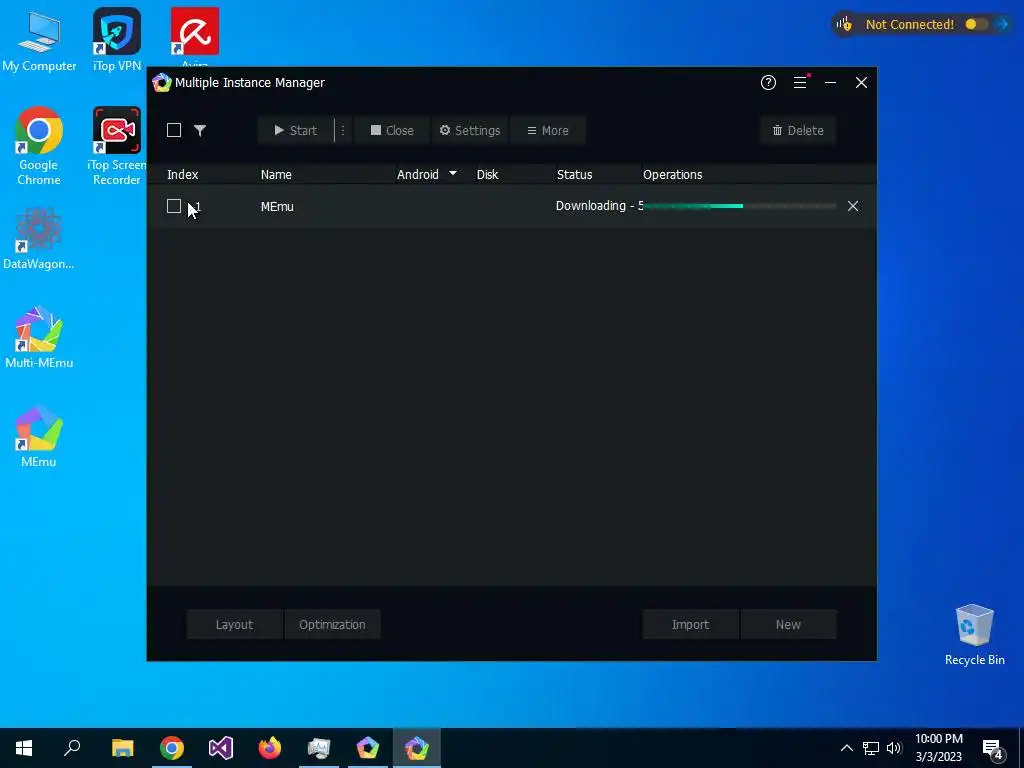Open iTop Screen Recorder desktop shortcut
The width and height of the screenshot is (1024, 768).
point(116,146)
